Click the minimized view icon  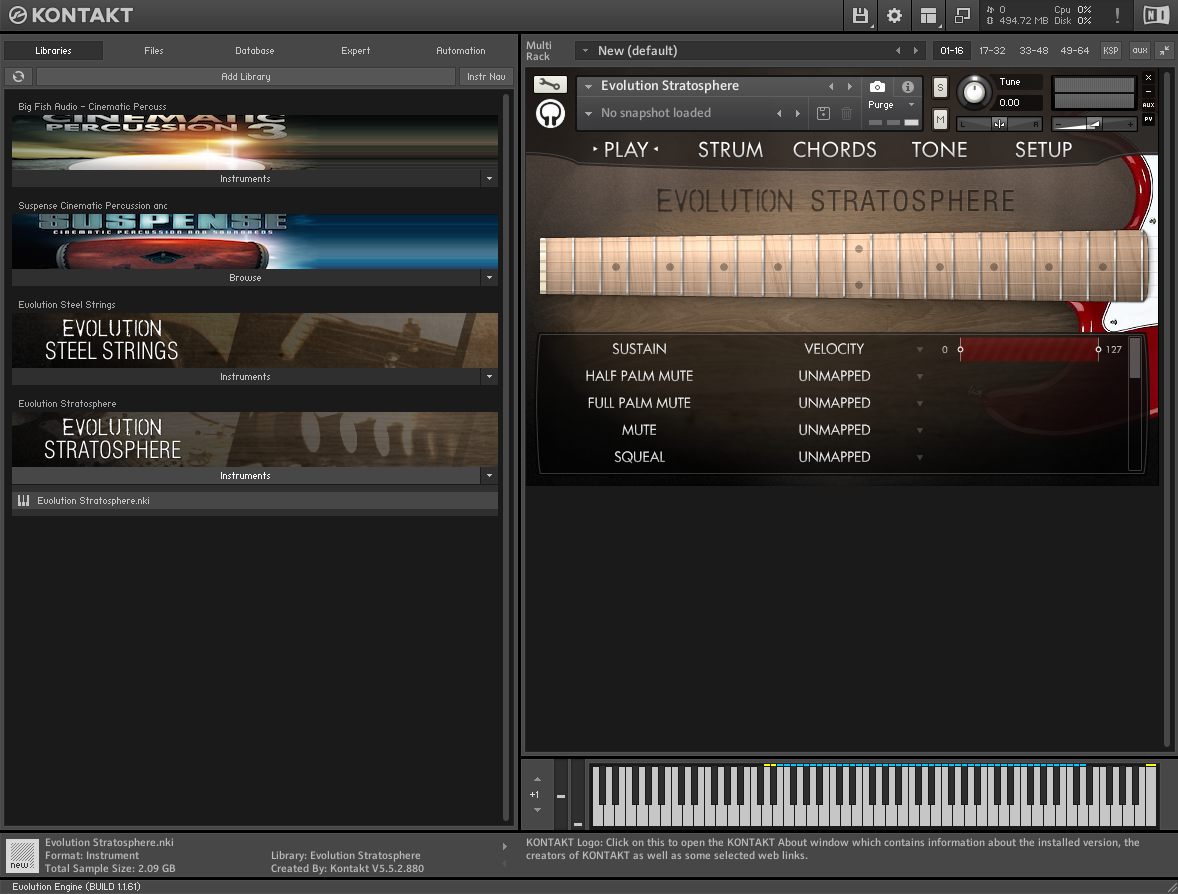(x=962, y=15)
